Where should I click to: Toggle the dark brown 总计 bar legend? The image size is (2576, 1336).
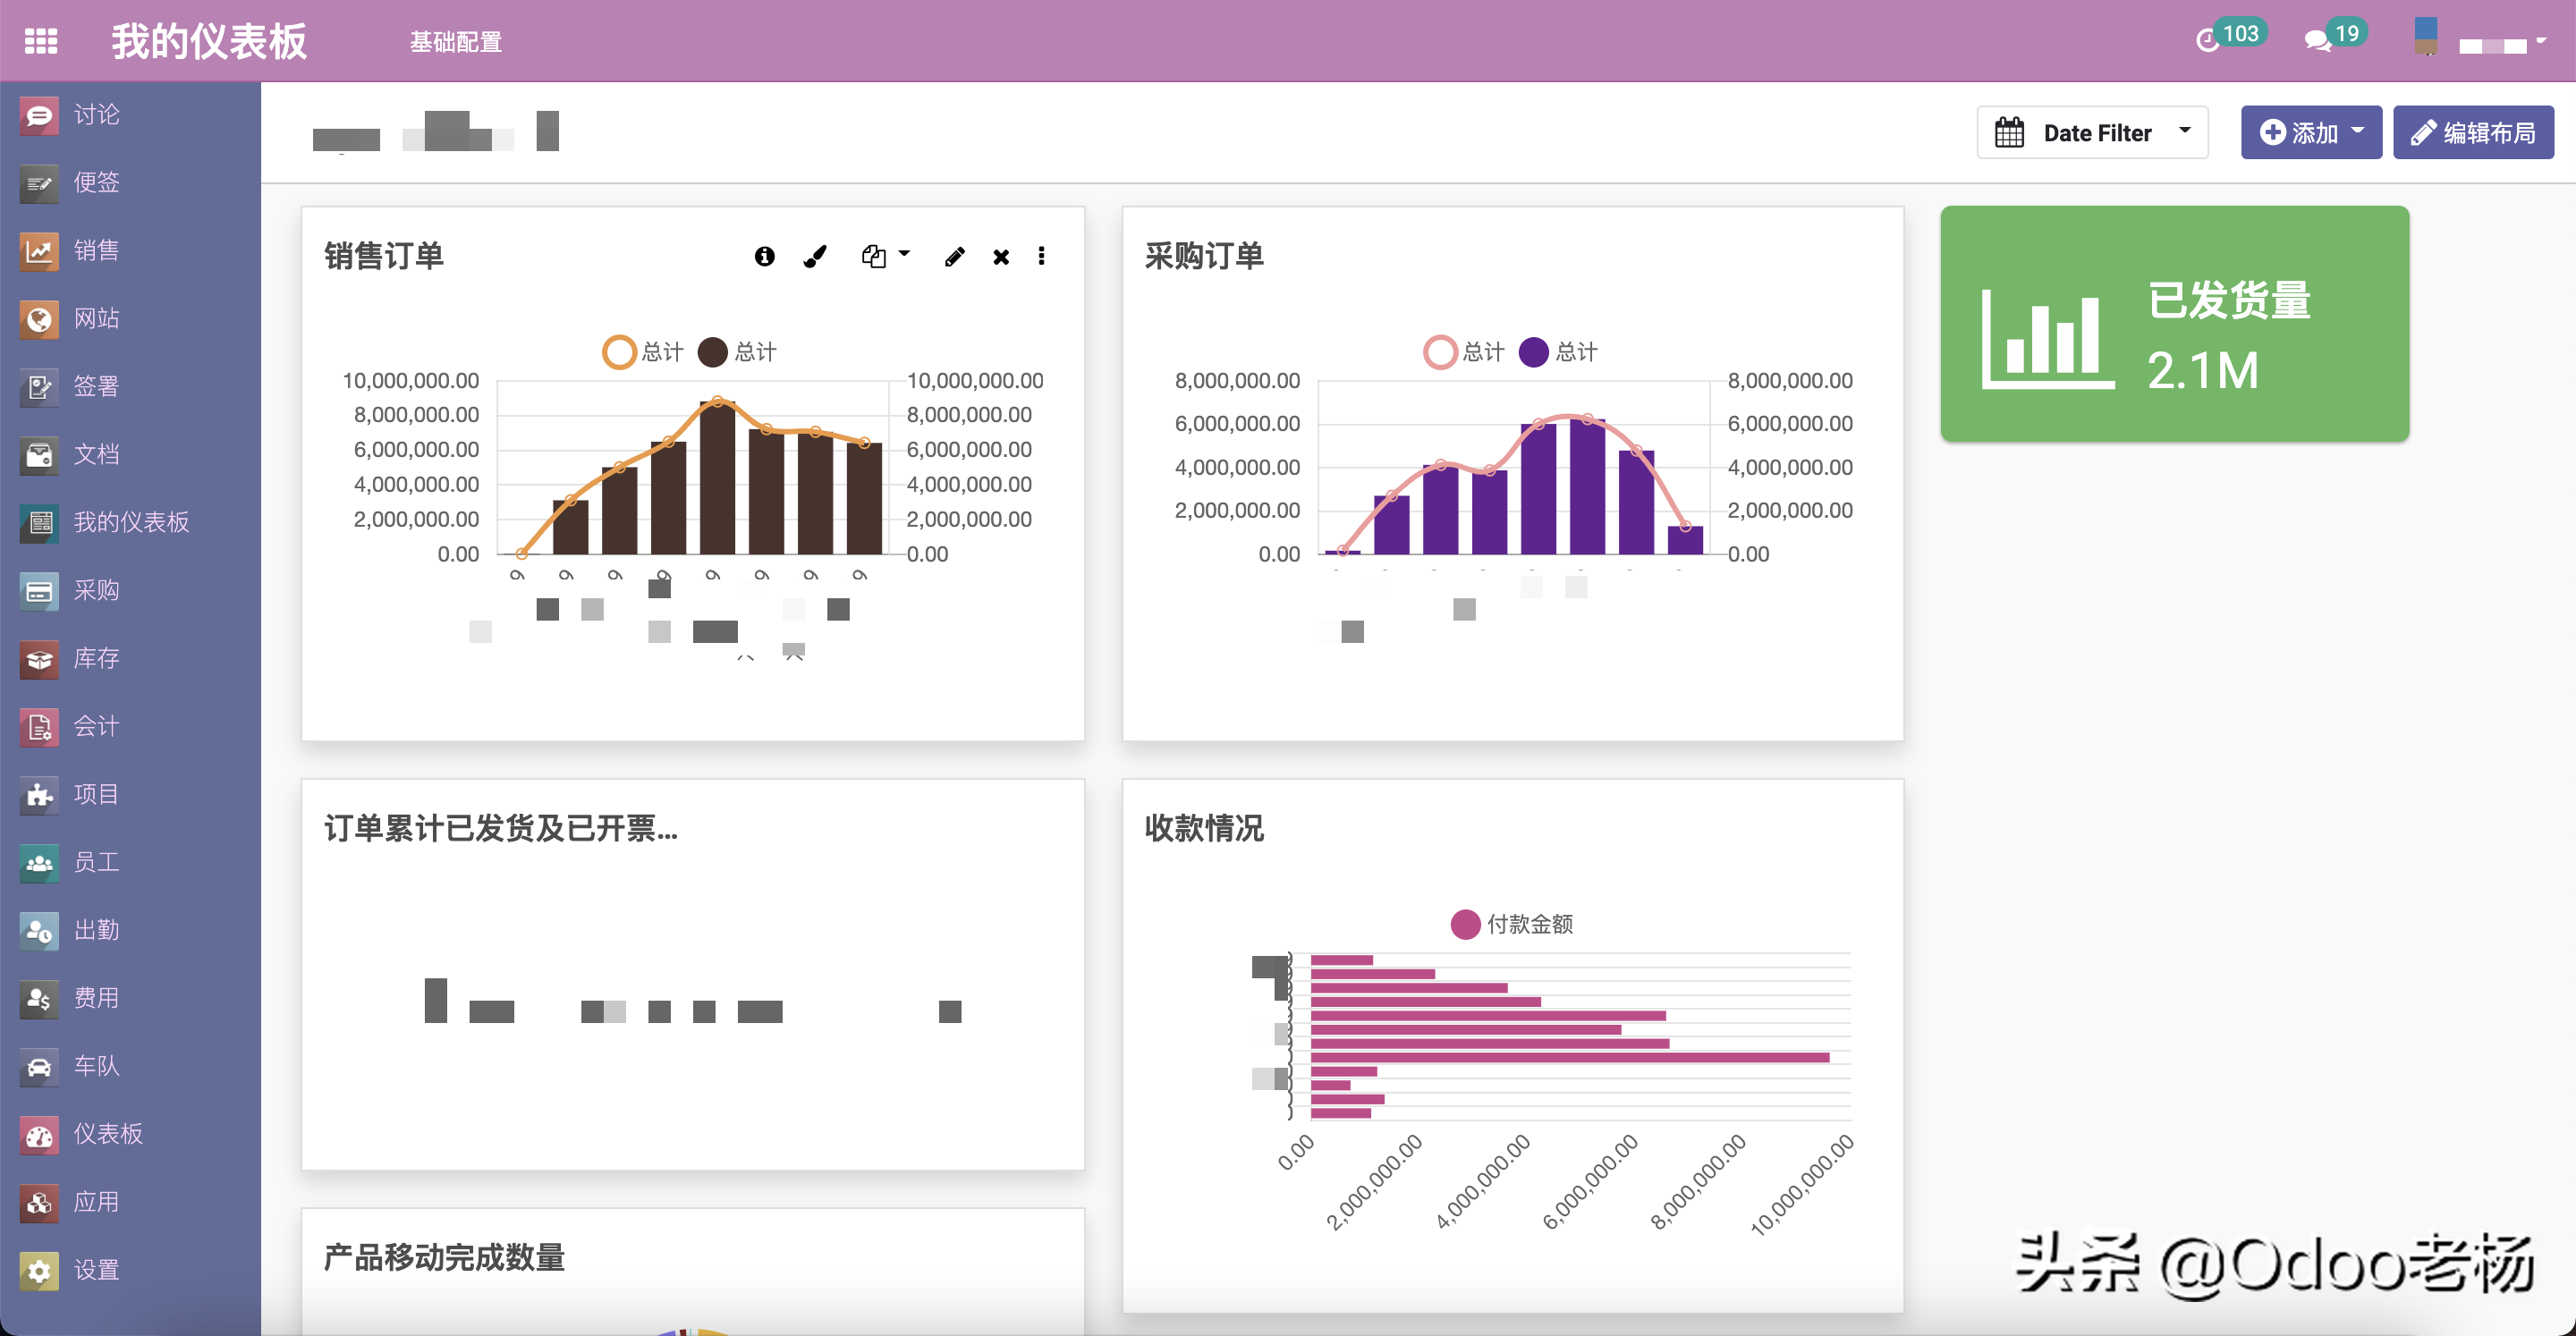(x=712, y=352)
